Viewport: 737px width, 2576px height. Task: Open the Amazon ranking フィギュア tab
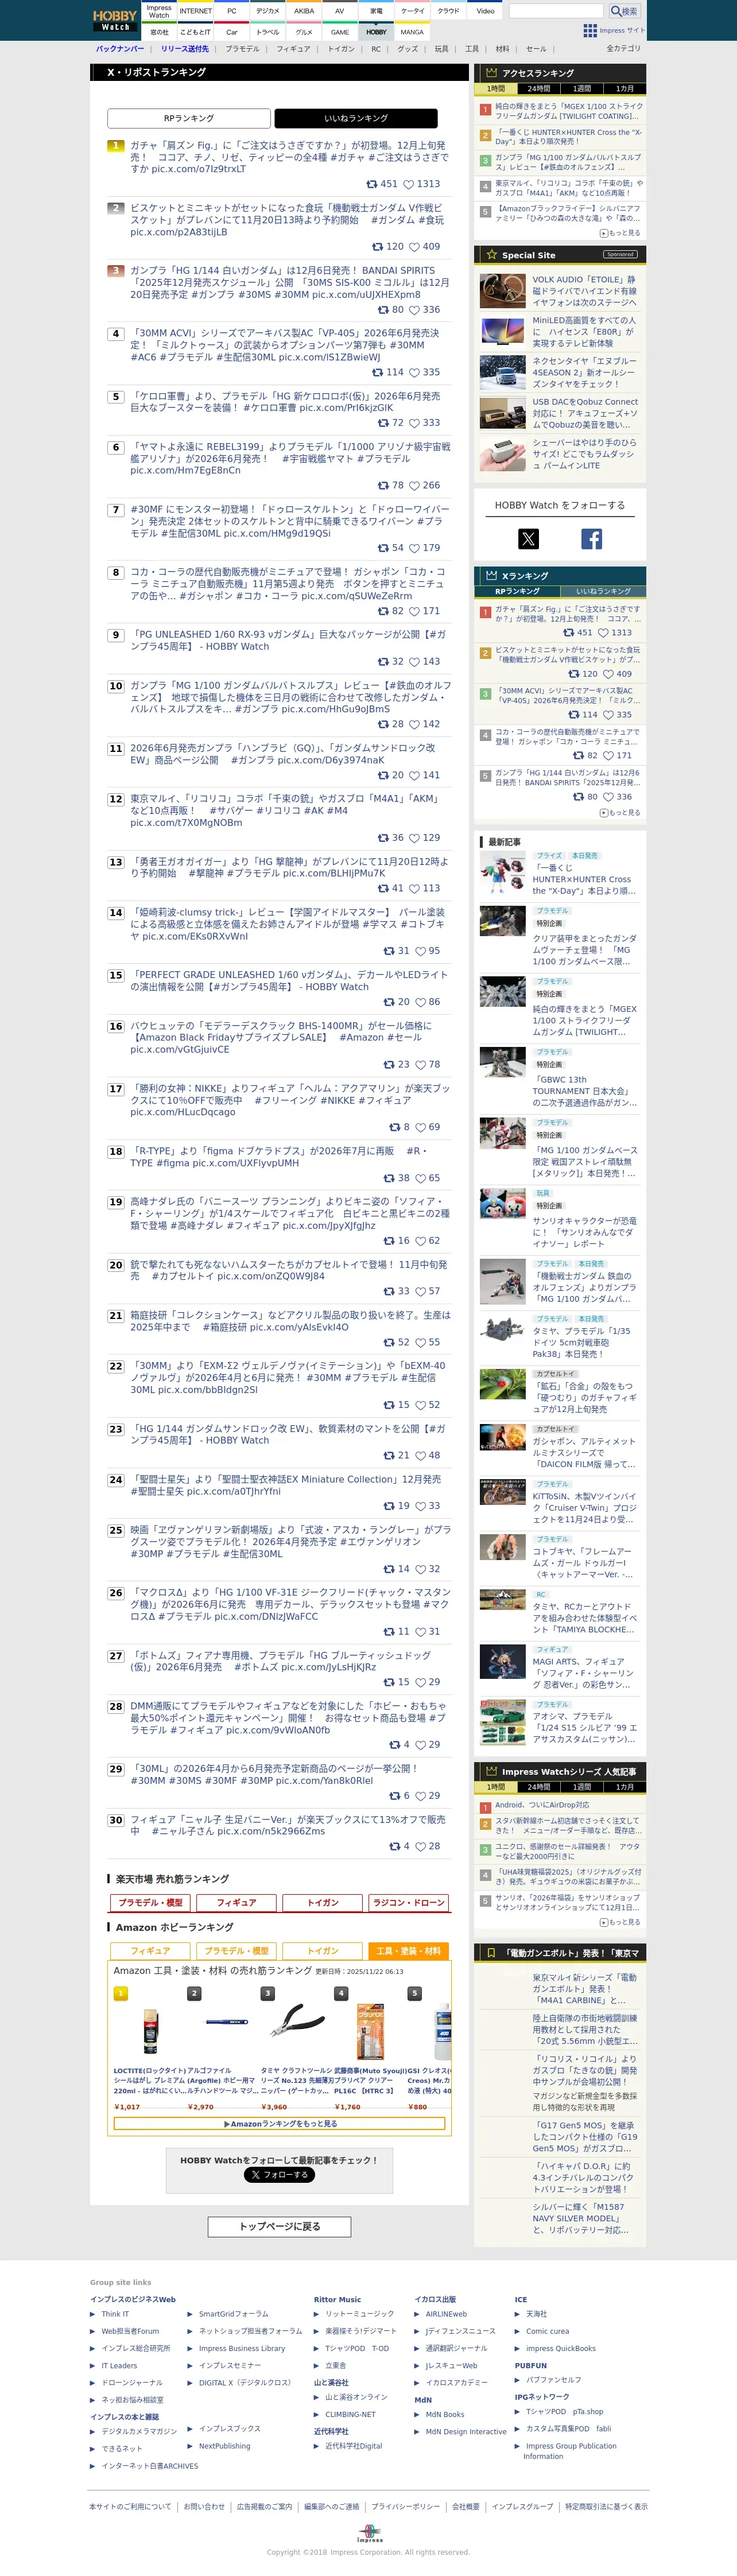coord(150,1950)
